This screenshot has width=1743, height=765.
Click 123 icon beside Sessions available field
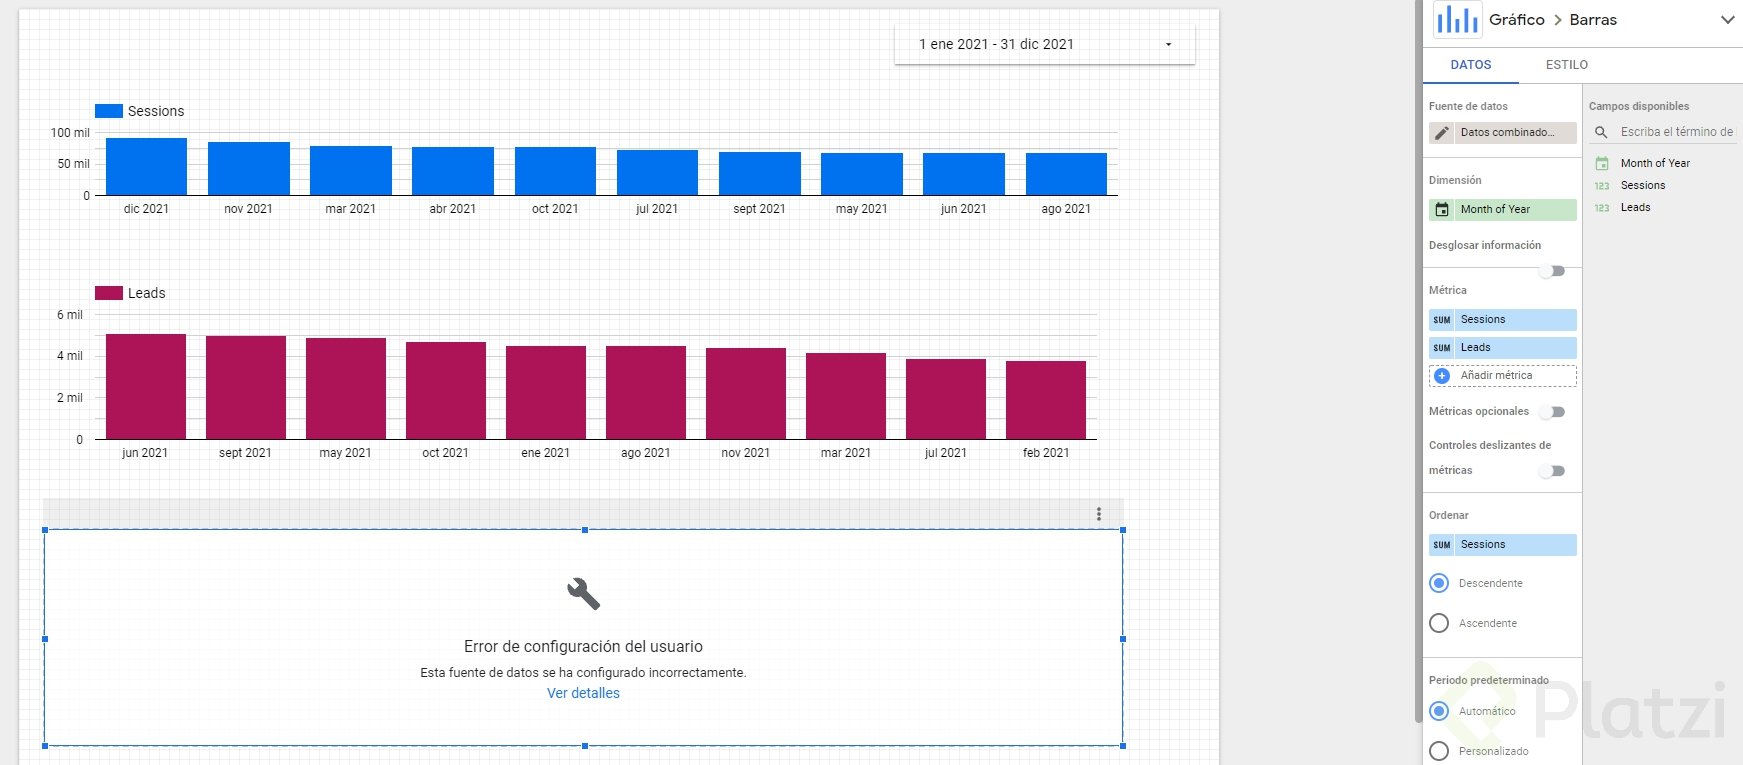(1602, 186)
